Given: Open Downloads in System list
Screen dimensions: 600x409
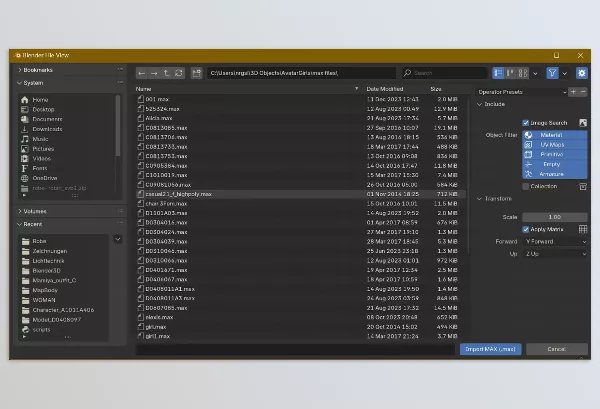Looking at the screenshot, I should click(x=67, y=129).
